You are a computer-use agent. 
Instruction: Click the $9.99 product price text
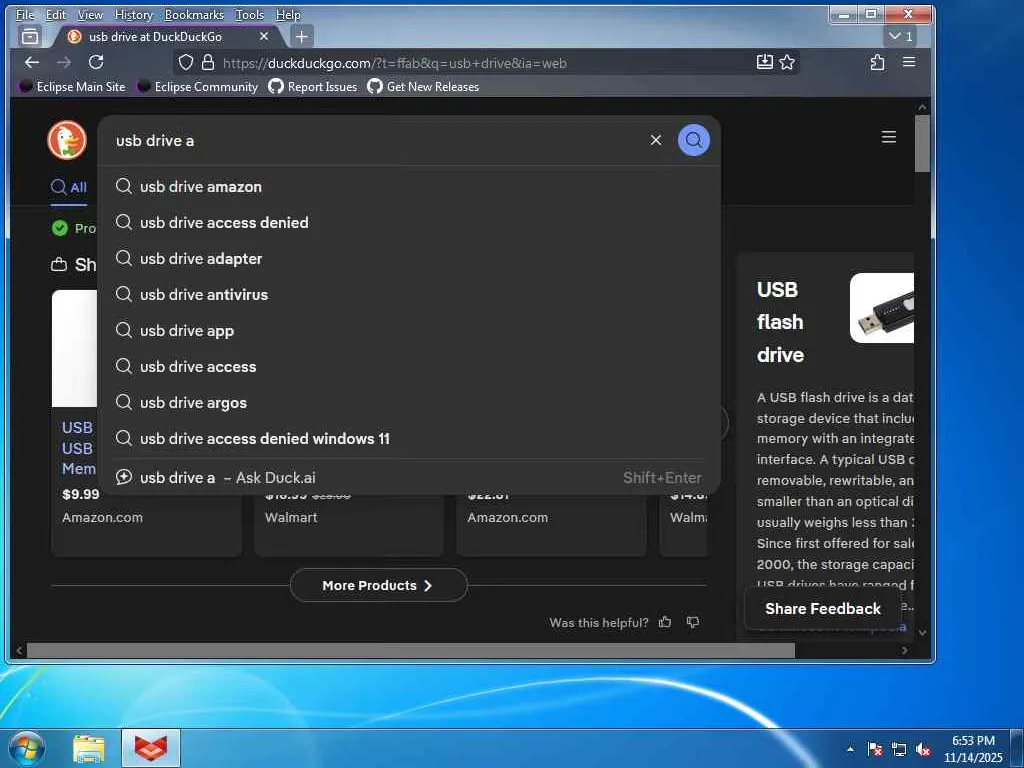(80, 494)
